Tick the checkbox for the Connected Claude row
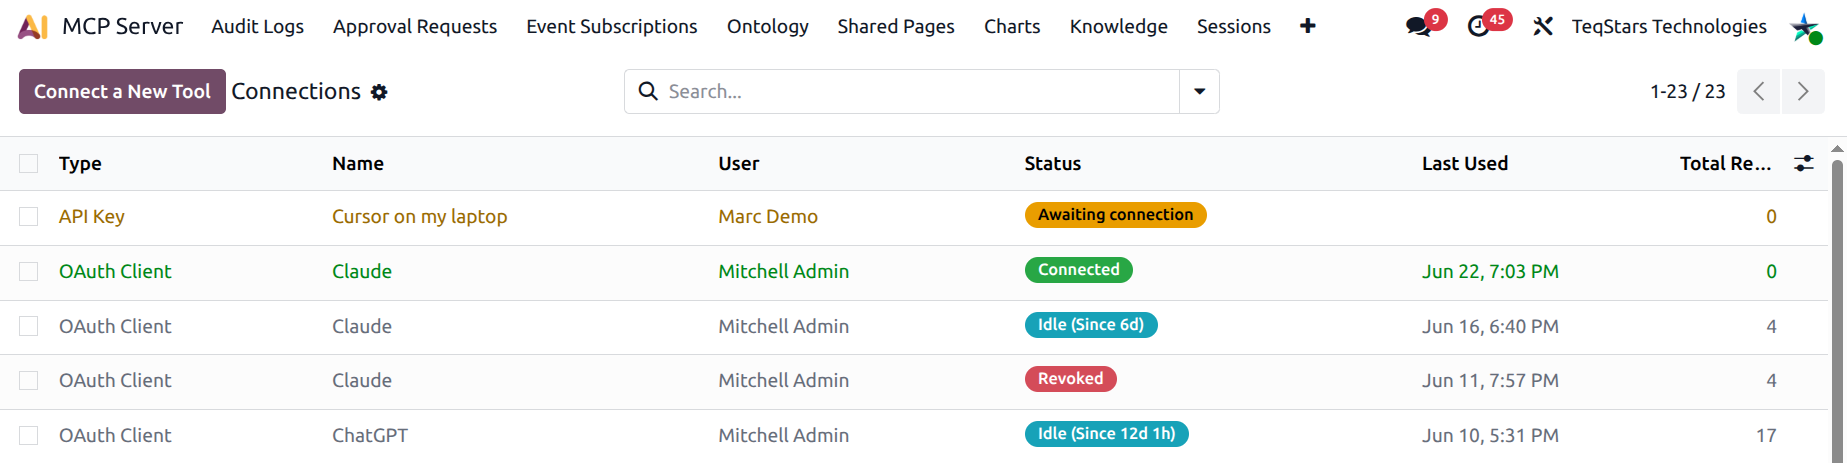Viewport: 1847px width, 463px height. click(x=29, y=272)
